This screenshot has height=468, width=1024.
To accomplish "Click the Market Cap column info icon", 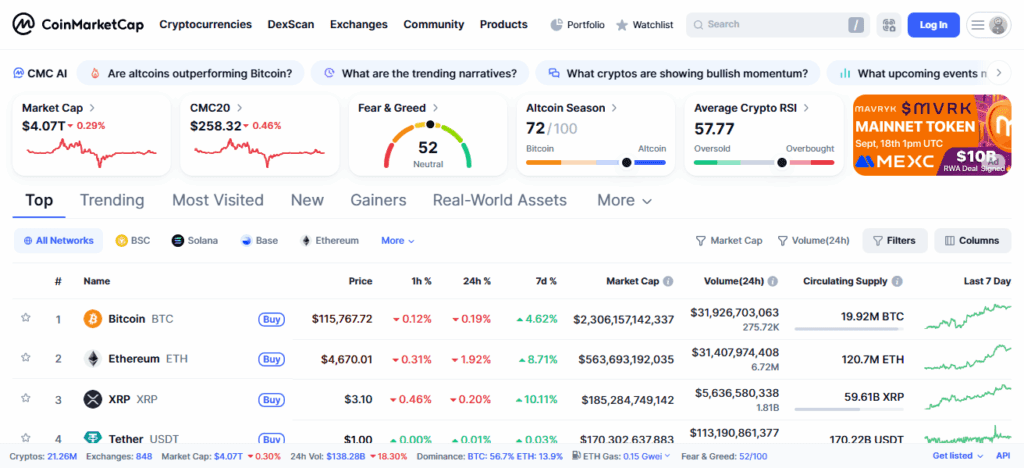I will [668, 281].
